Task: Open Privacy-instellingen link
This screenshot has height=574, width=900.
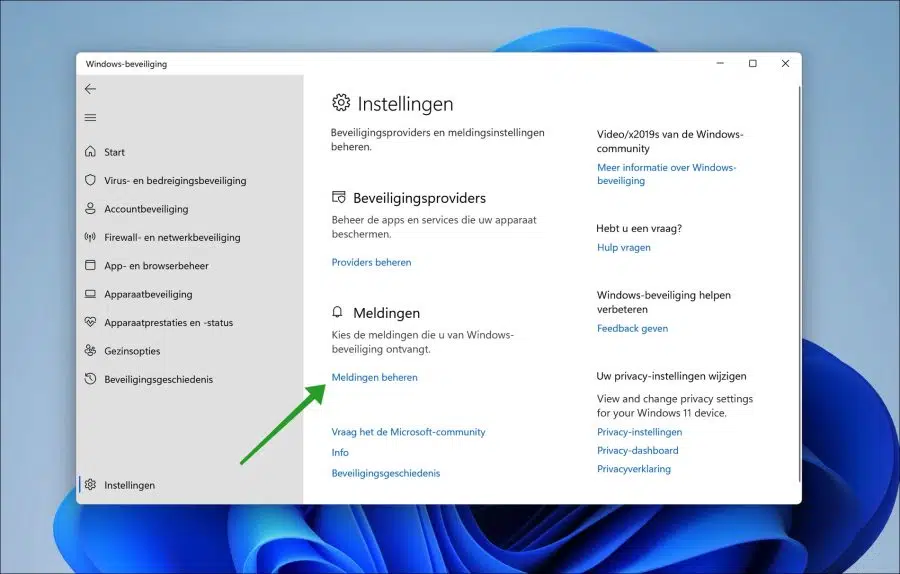Action: 639,432
